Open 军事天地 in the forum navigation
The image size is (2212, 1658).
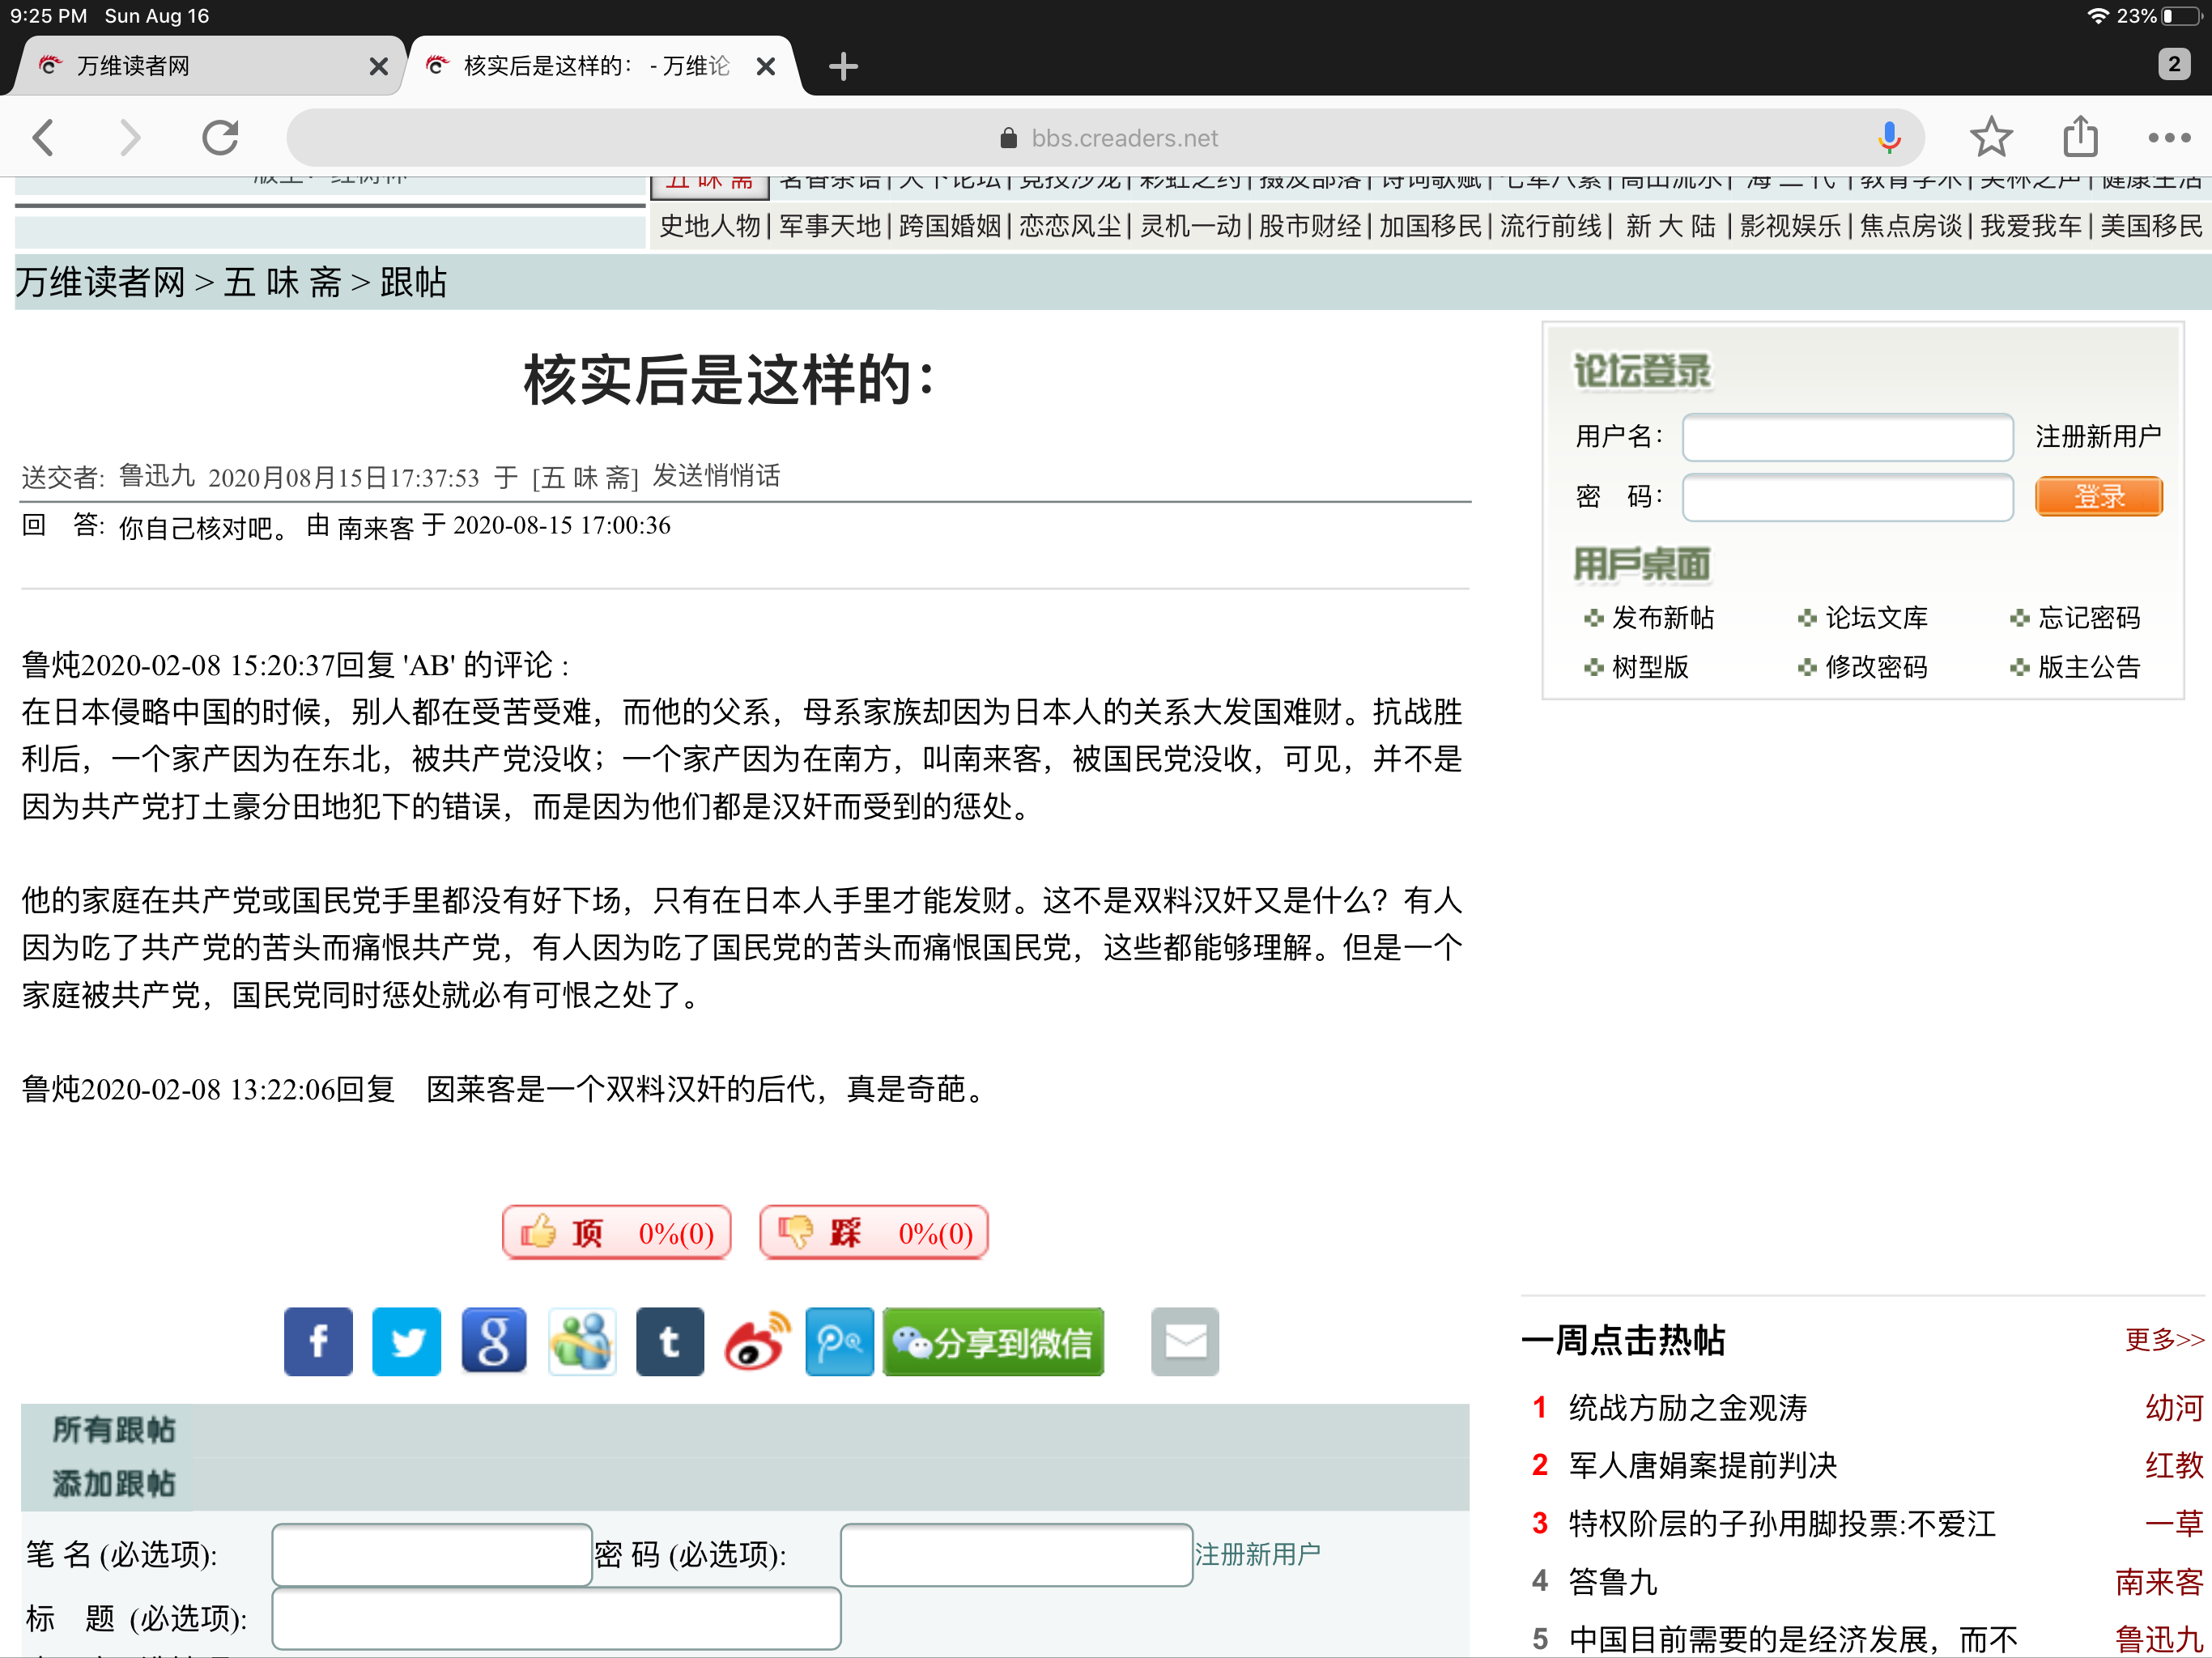pos(829,226)
